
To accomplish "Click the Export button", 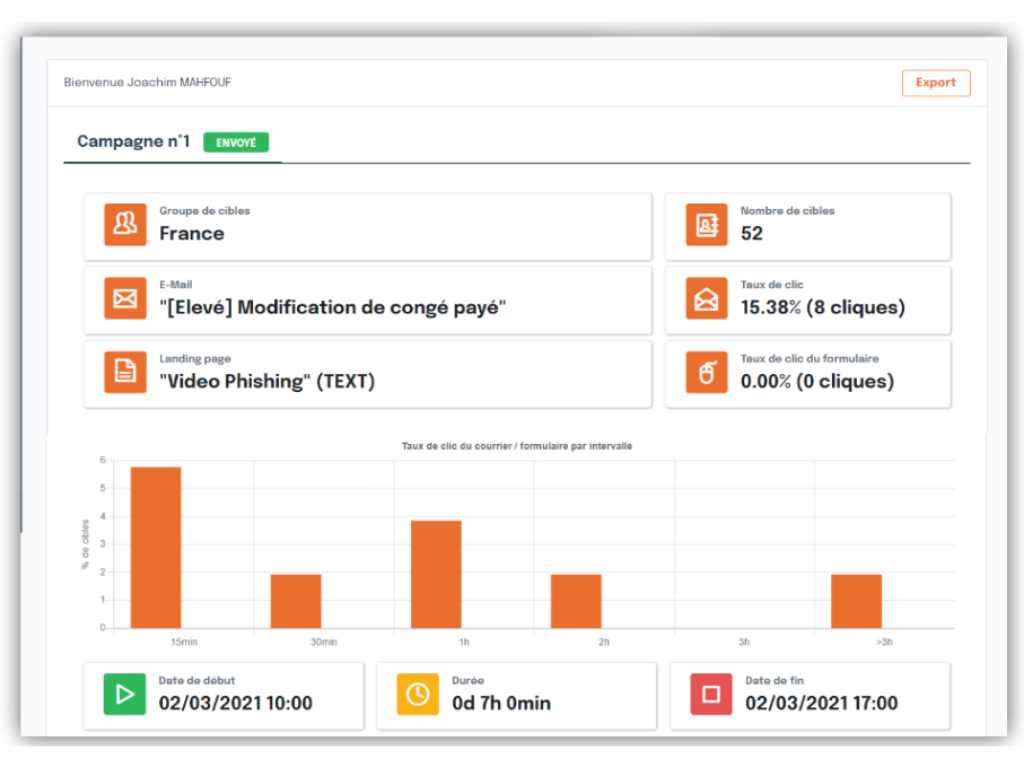I will click(935, 83).
